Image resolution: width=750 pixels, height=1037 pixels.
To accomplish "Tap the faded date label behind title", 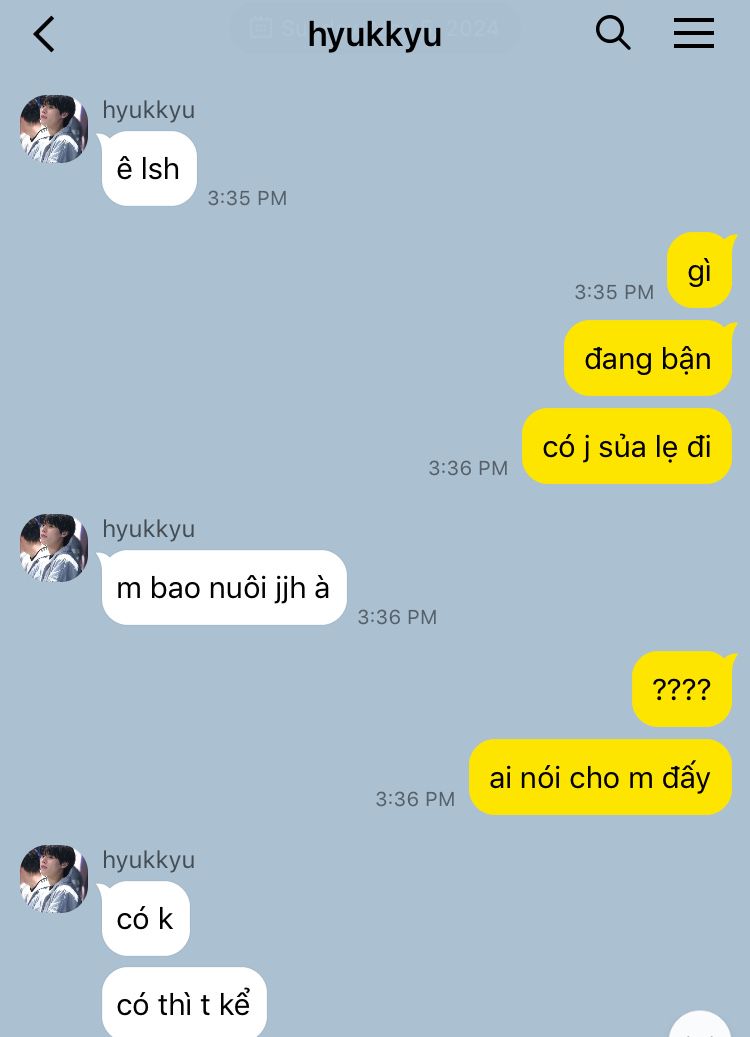I will [x=374, y=28].
